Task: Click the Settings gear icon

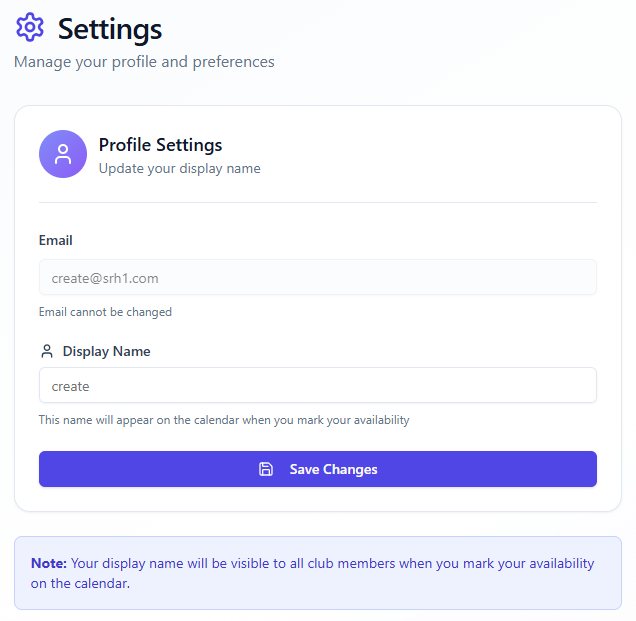Action: [30, 28]
